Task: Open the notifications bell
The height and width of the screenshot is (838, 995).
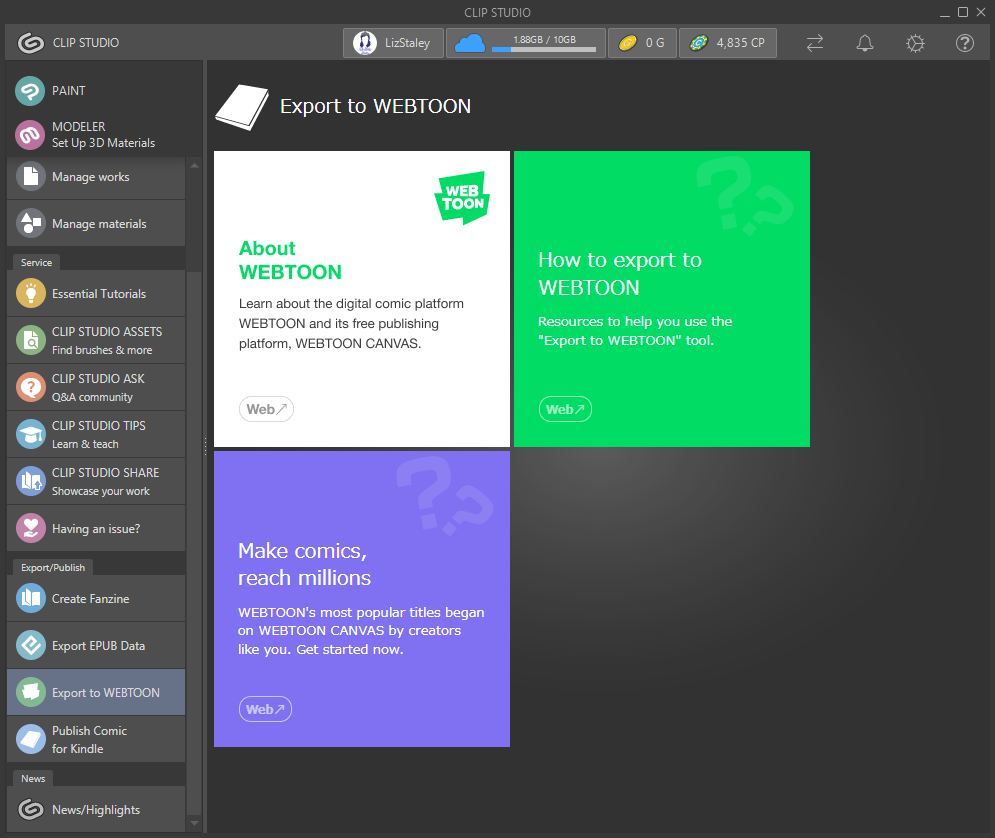Action: pos(864,43)
